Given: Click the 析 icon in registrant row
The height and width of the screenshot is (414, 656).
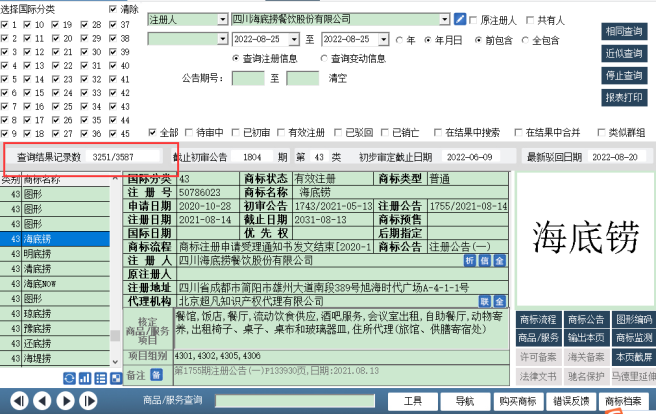Looking at the screenshot, I should pos(470,260).
